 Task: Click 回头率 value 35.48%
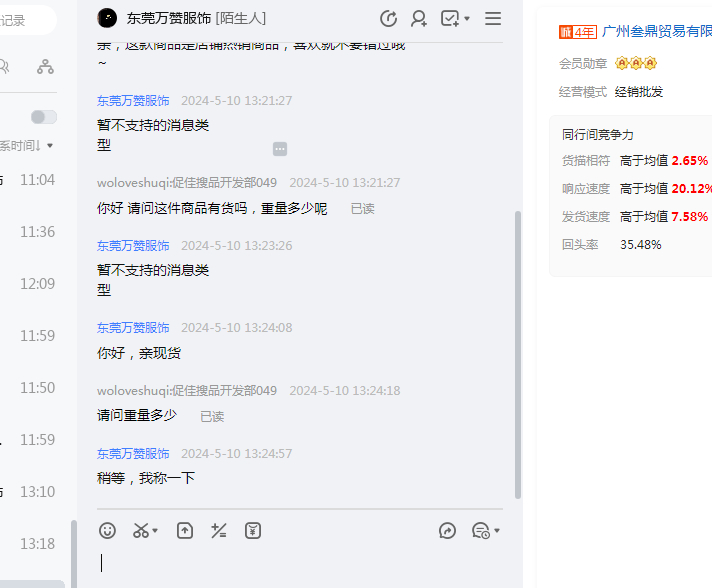point(641,245)
